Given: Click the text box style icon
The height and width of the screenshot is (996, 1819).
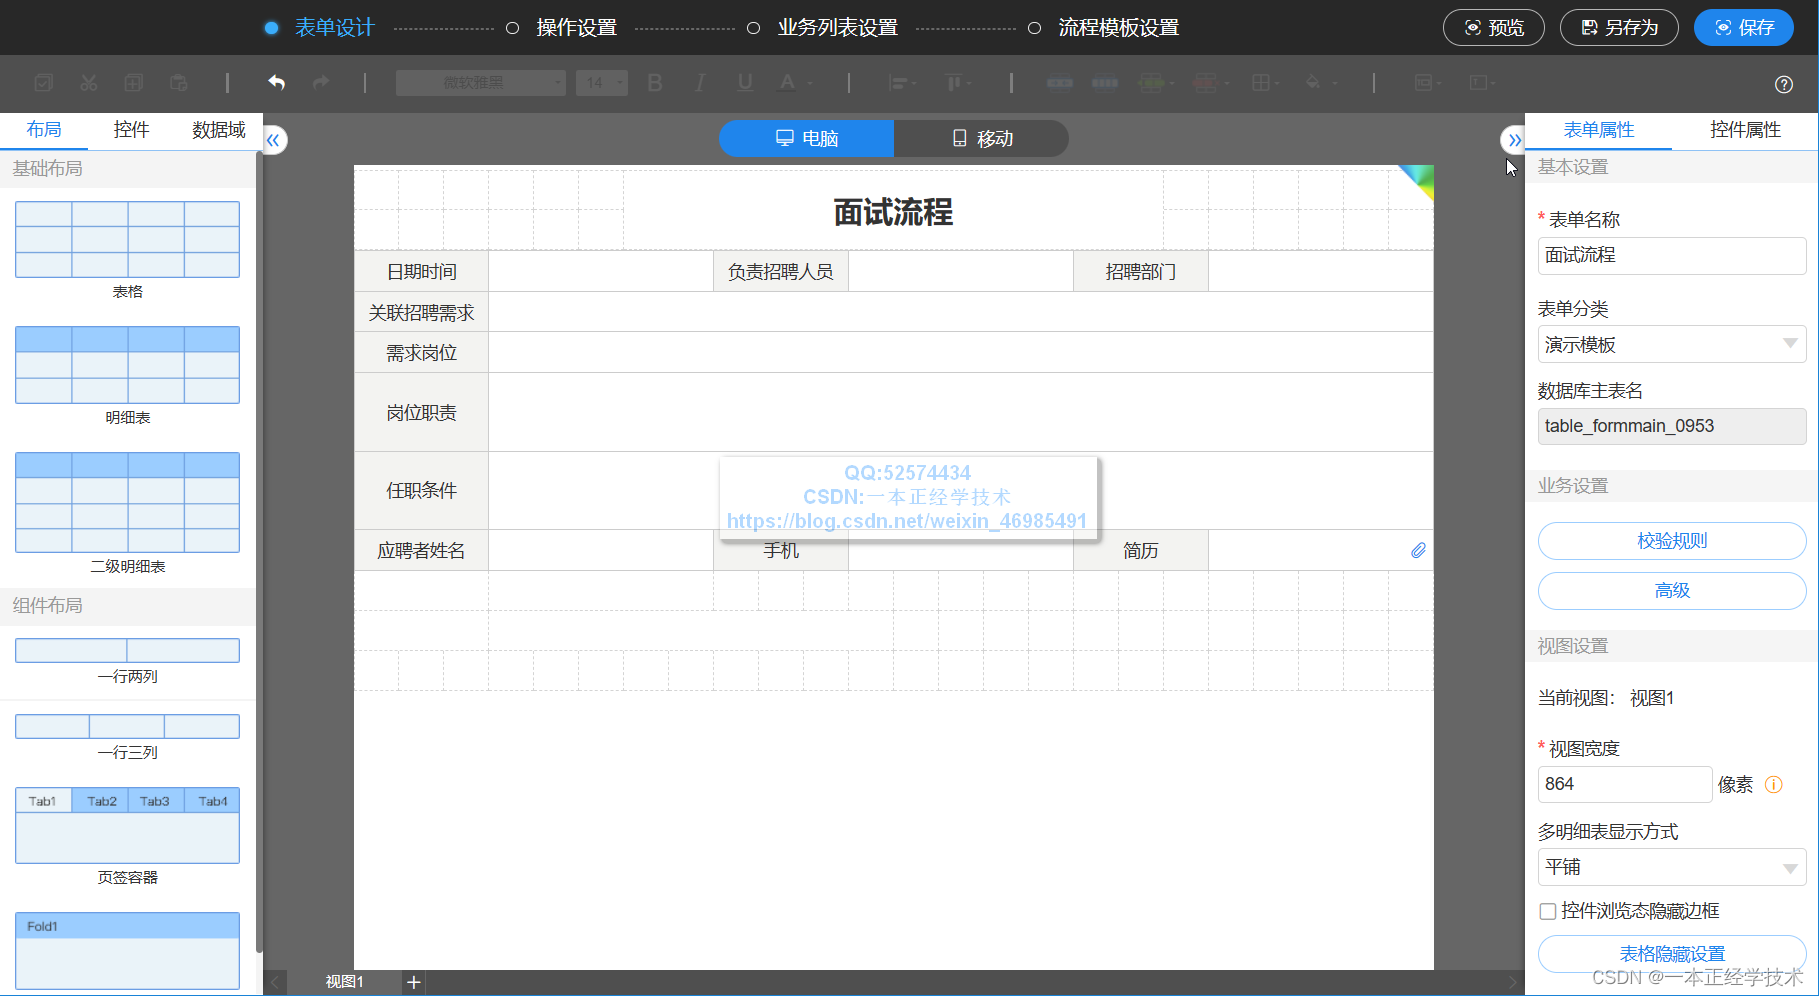Looking at the screenshot, I should point(1479,83).
